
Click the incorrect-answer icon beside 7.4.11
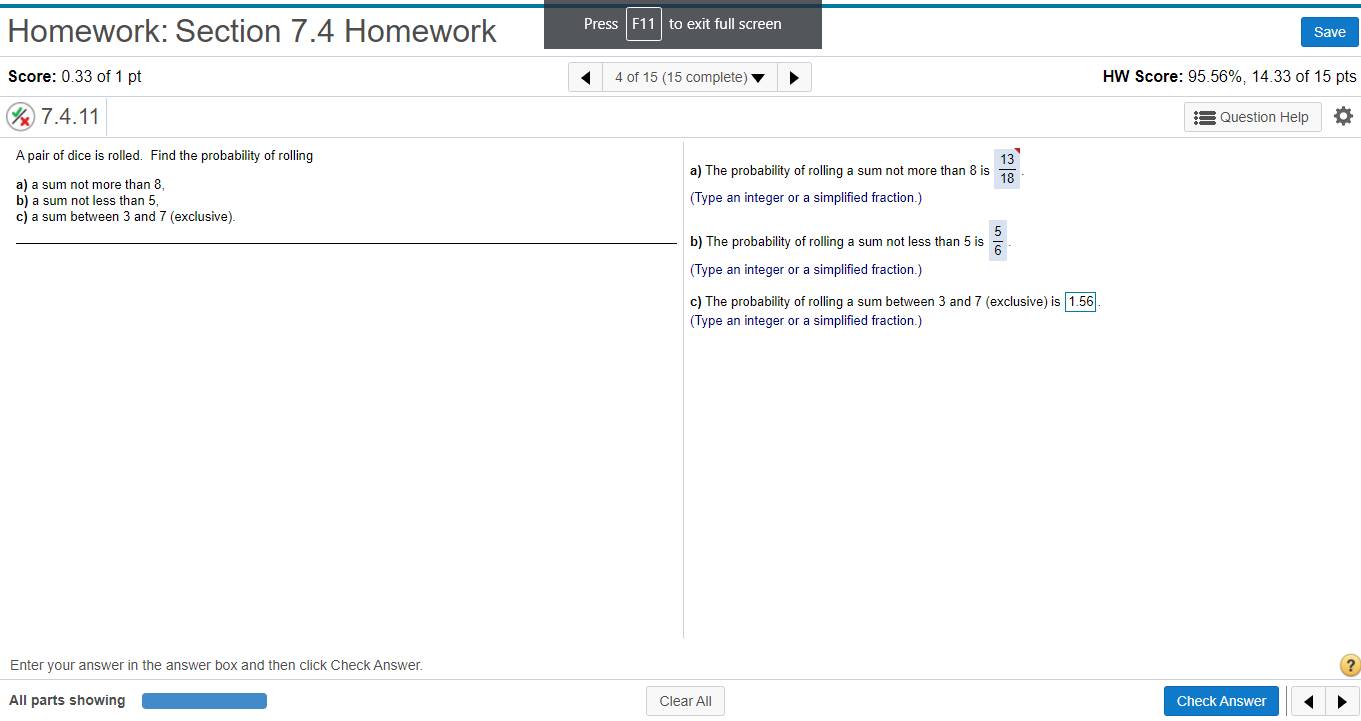tap(20, 117)
